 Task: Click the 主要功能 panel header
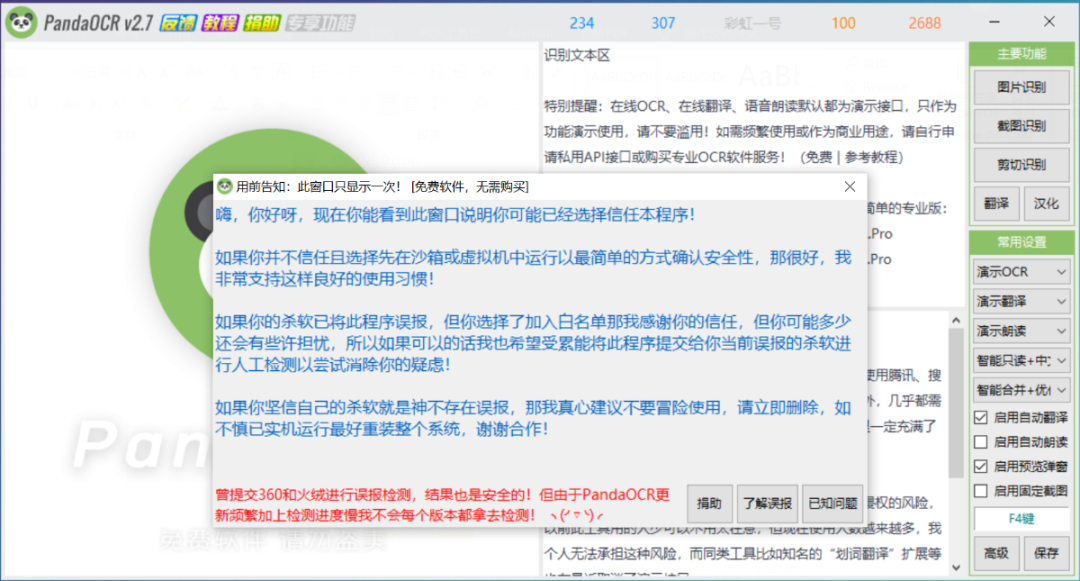(x=1021, y=54)
